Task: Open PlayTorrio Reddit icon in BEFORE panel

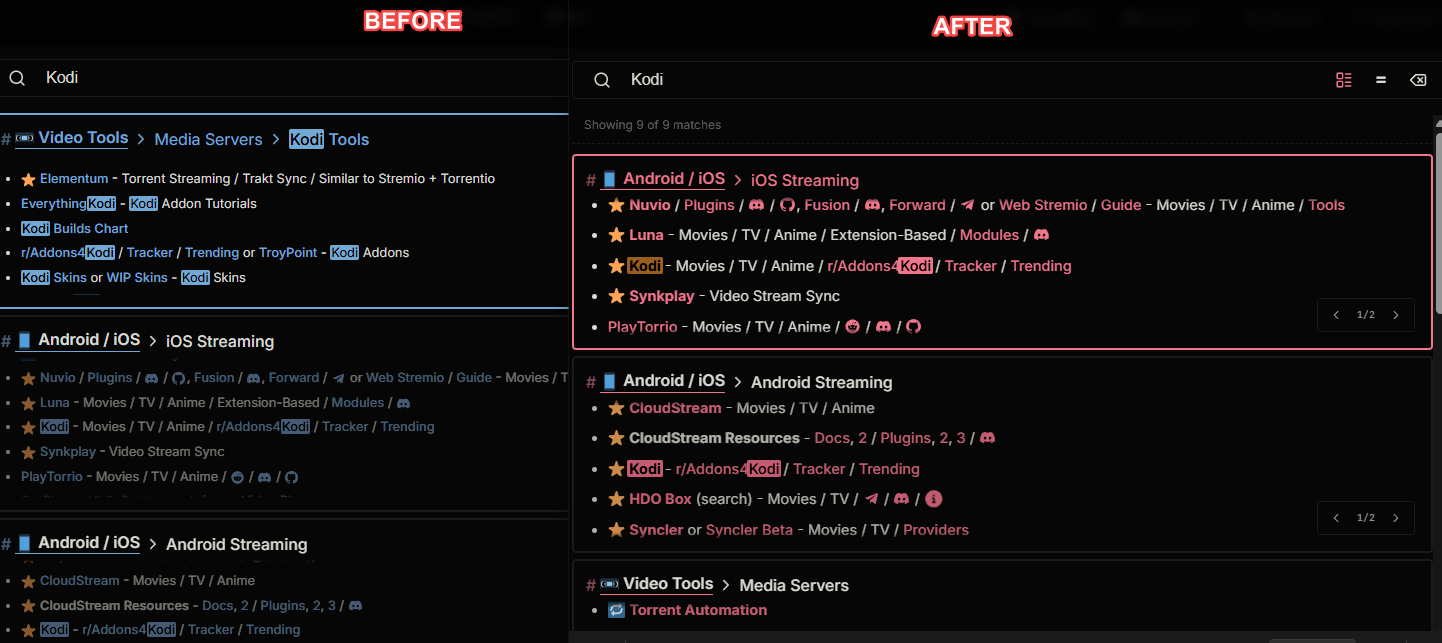Action: [237, 477]
